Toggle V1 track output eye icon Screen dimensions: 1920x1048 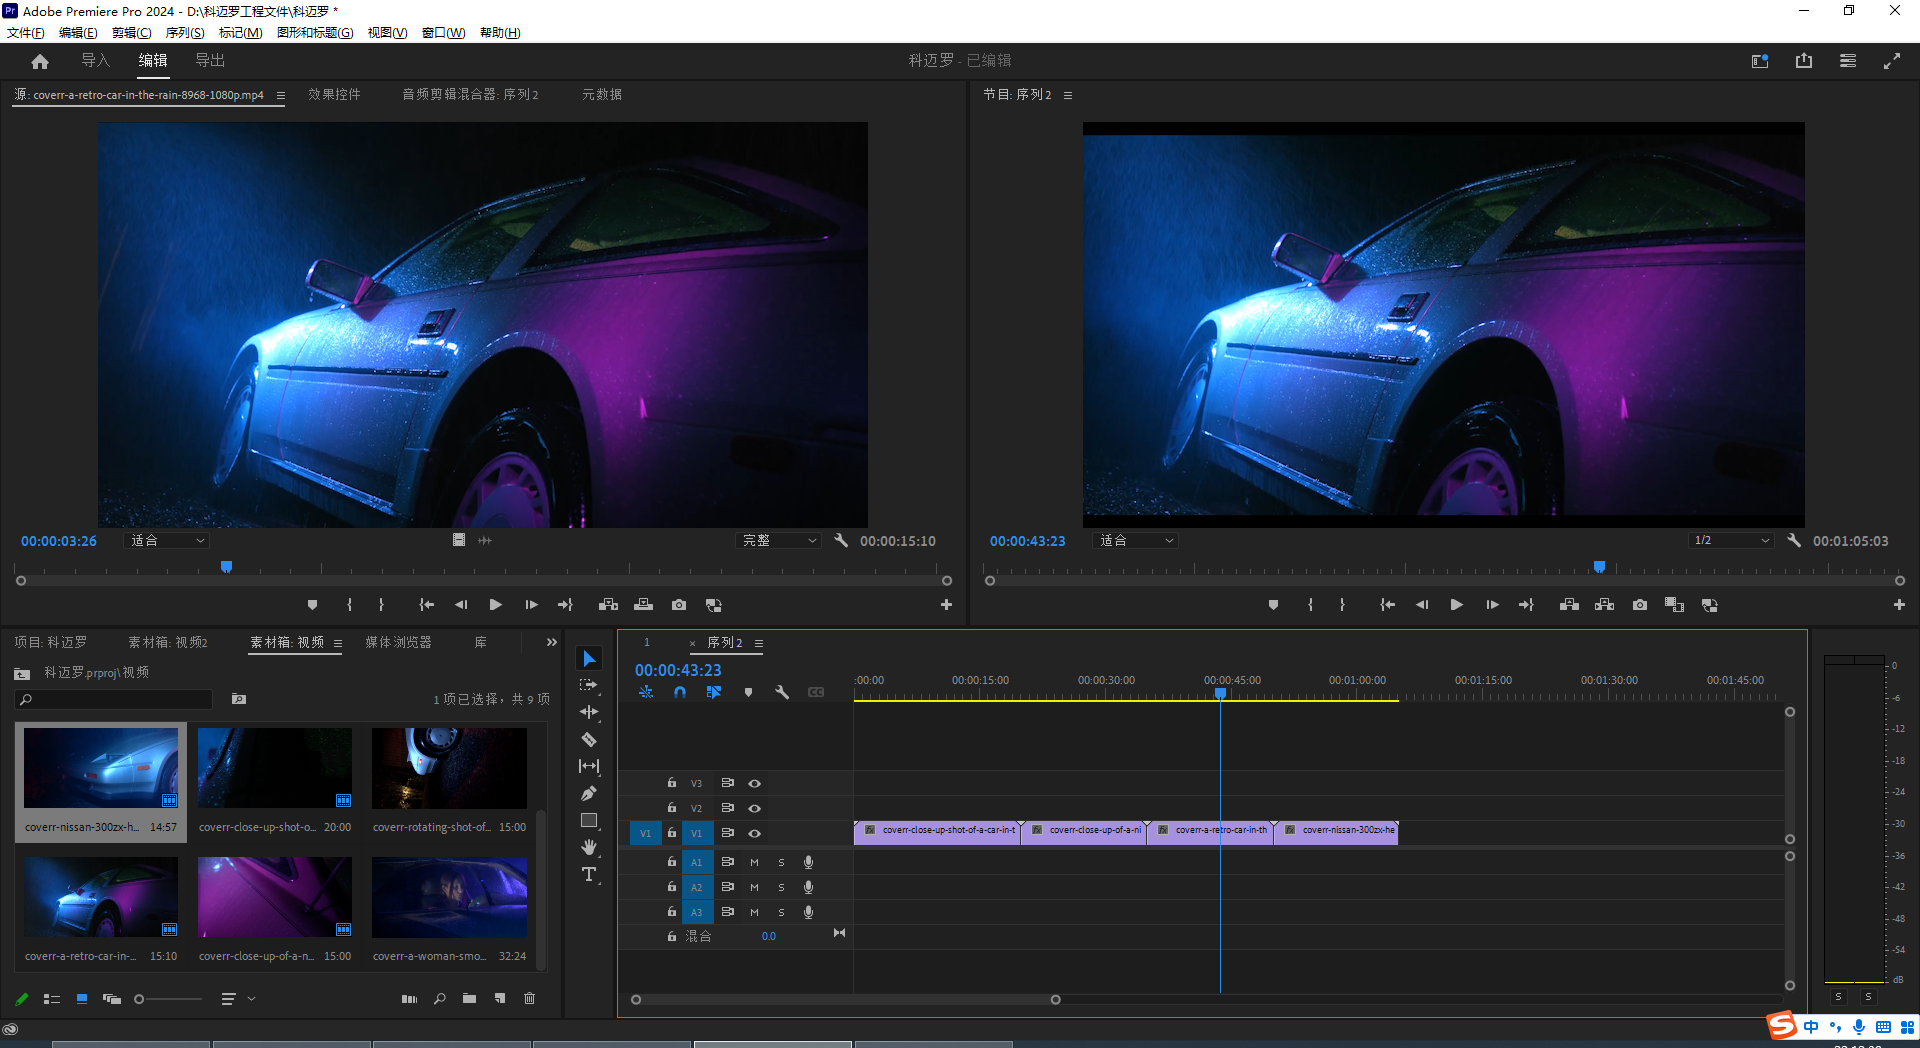755,833
